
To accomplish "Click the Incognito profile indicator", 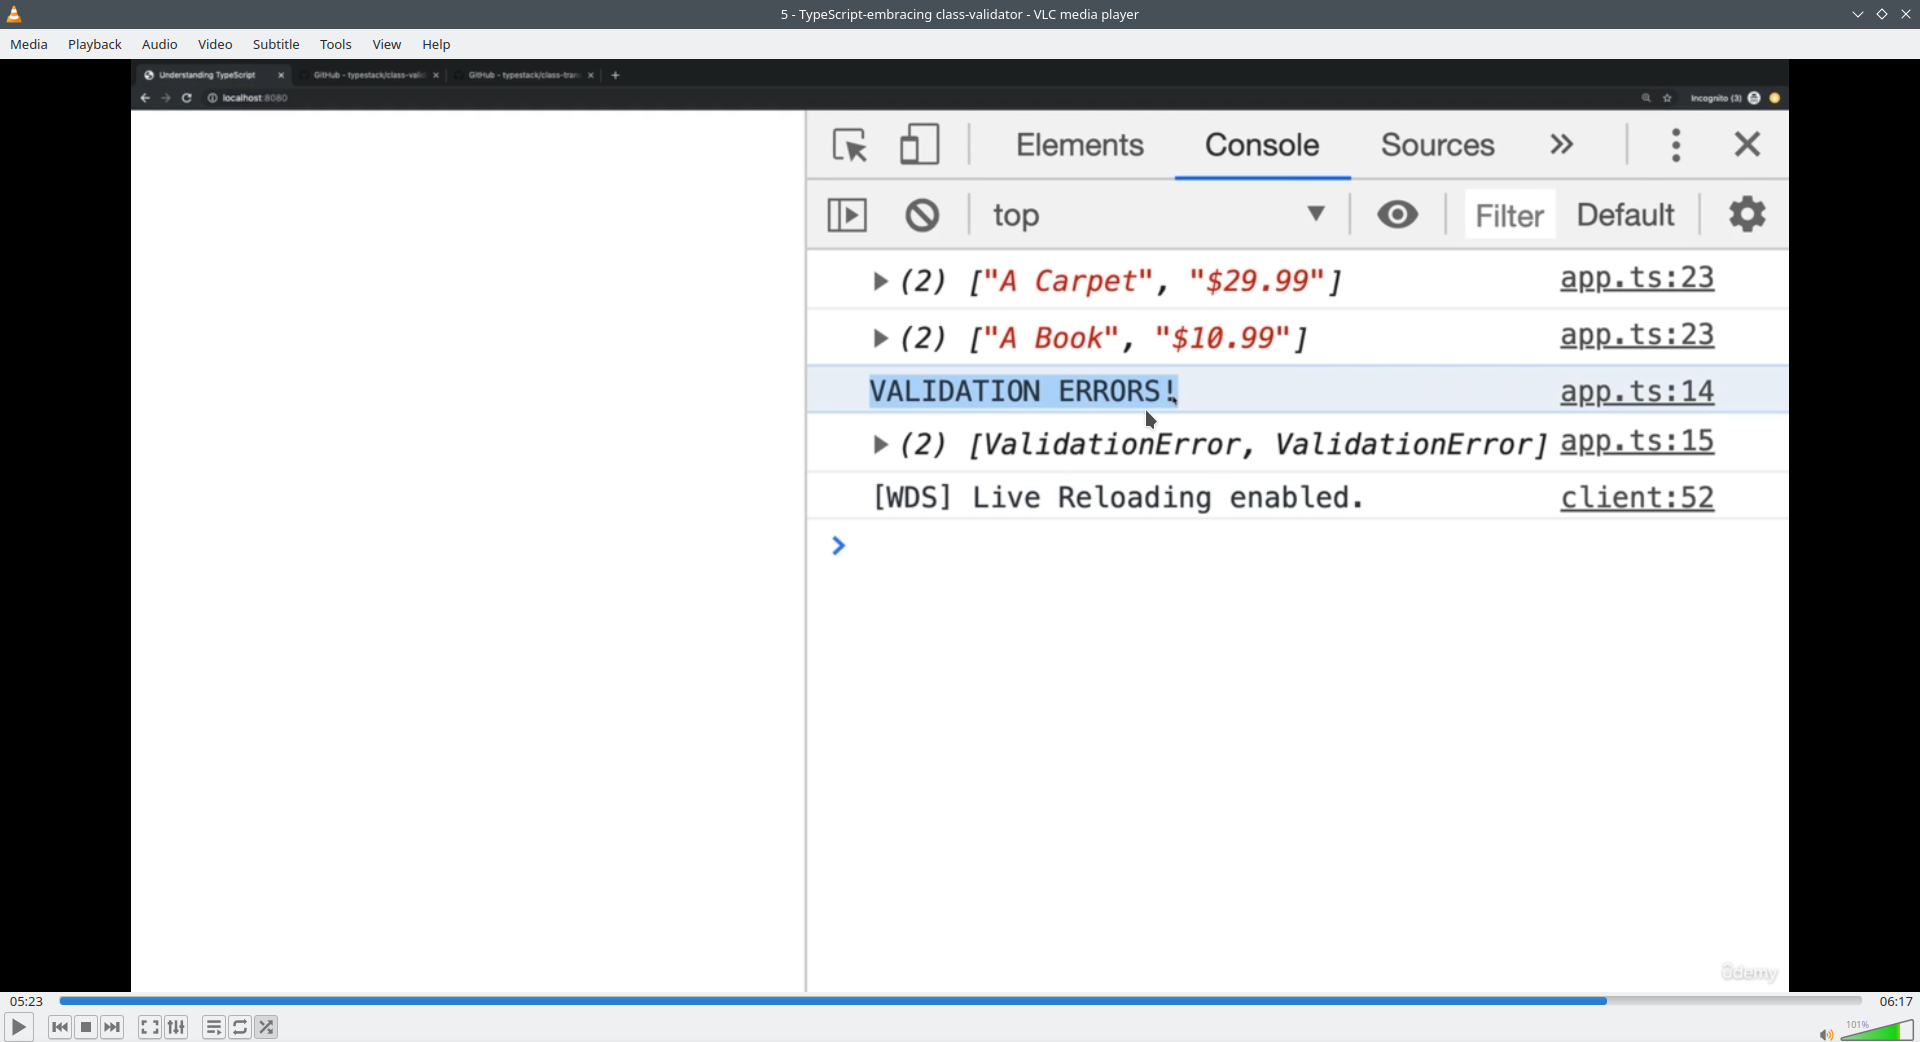I will (1725, 98).
